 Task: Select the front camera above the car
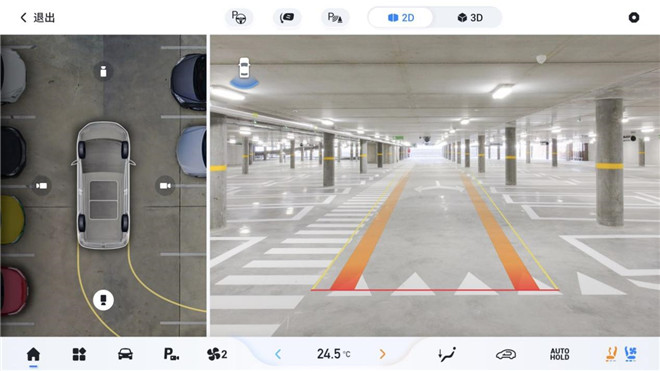(103, 72)
